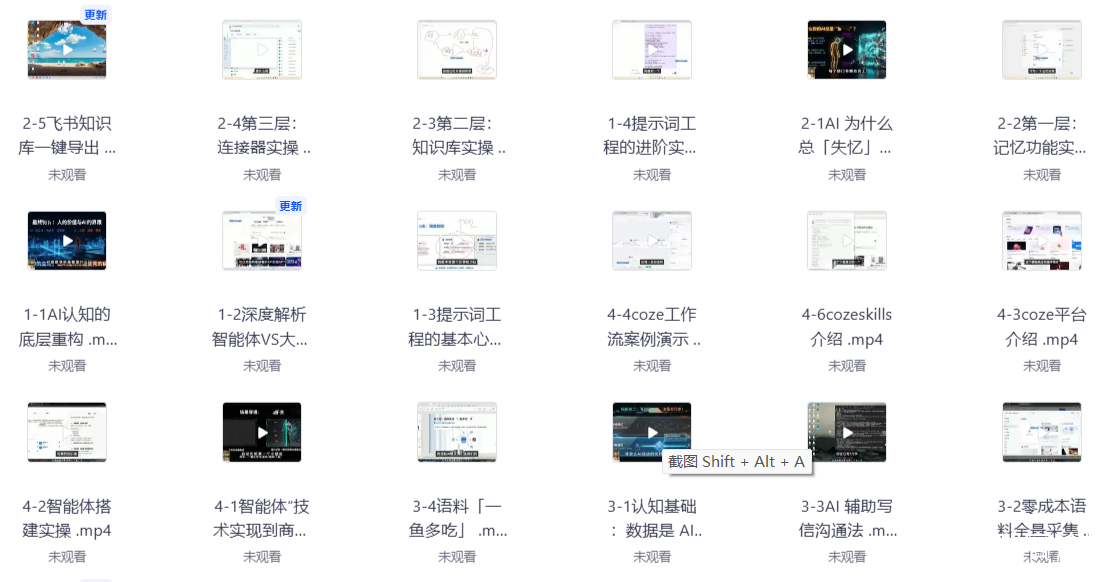Click the 更新 badge on 1-2深度解析 thumbnail
The image size is (1117, 582).
(290, 206)
